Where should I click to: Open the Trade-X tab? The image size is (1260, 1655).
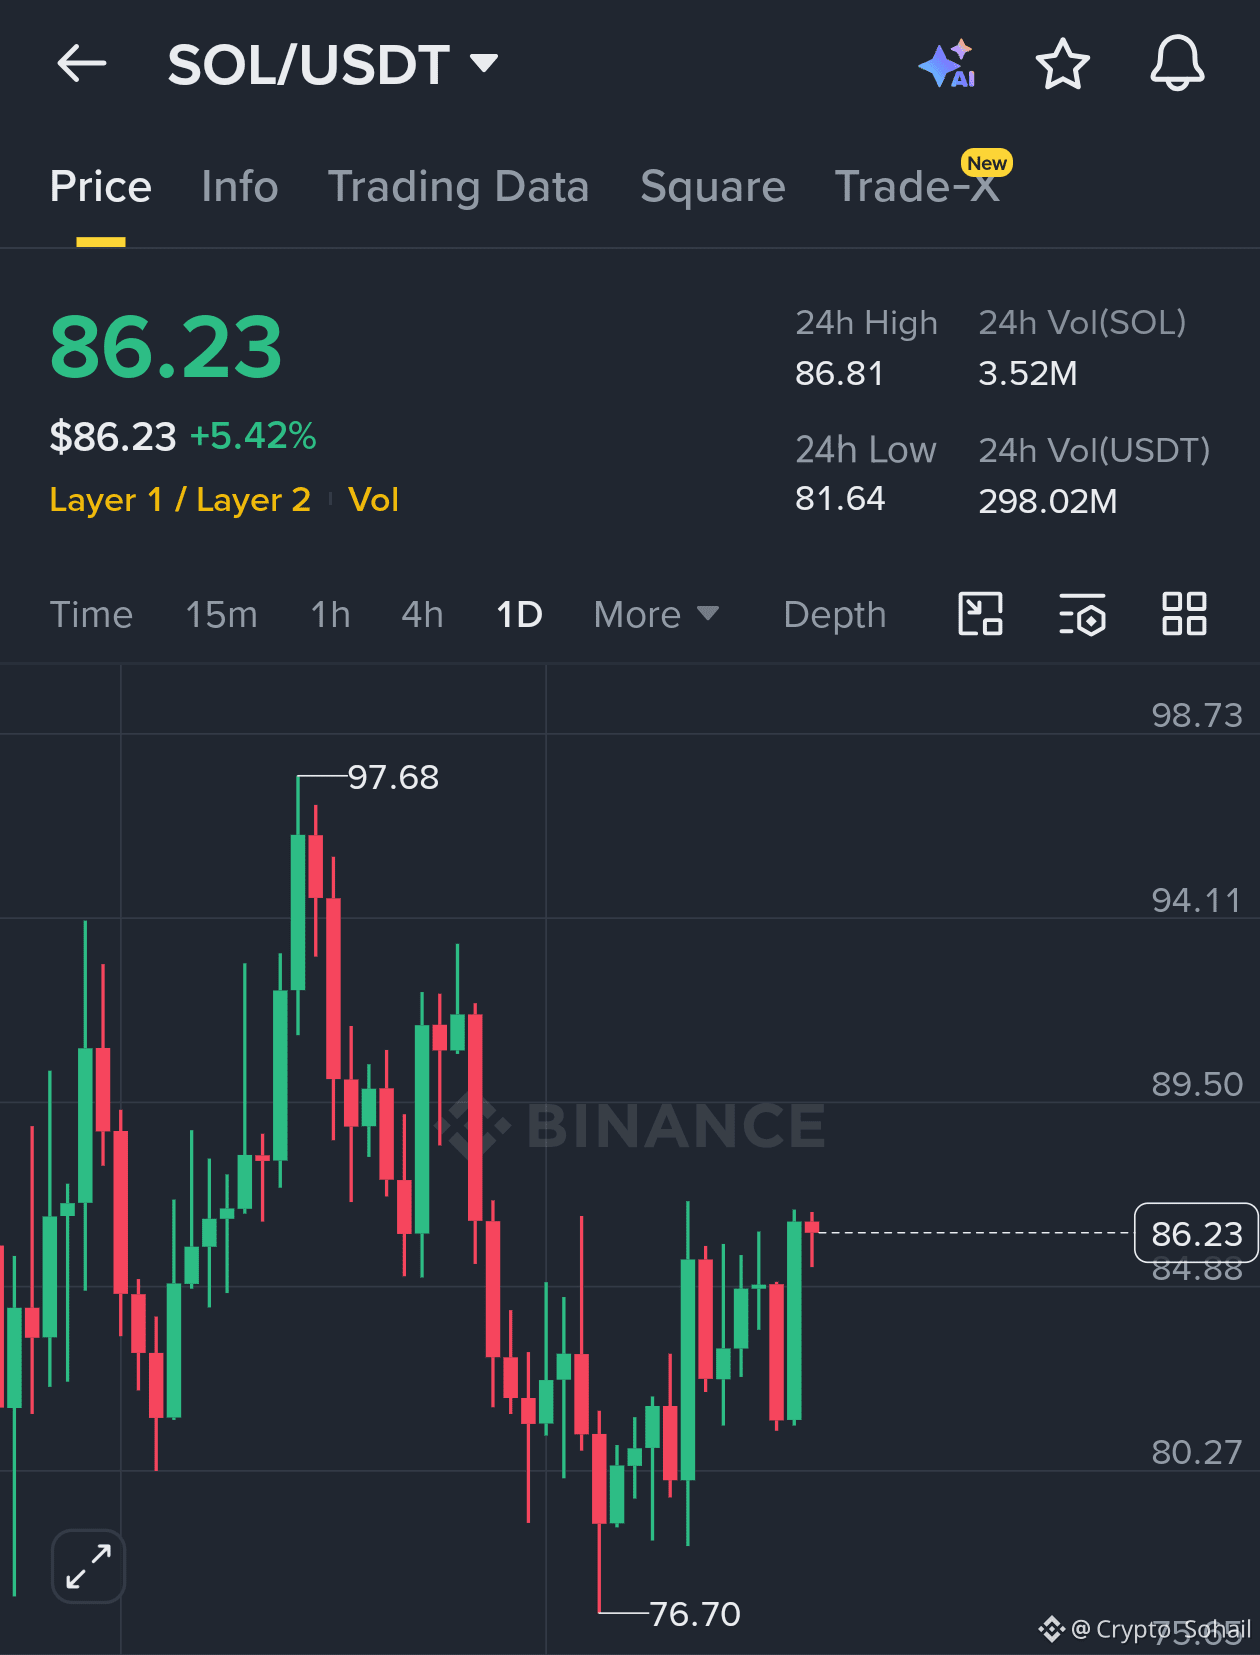(917, 187)
